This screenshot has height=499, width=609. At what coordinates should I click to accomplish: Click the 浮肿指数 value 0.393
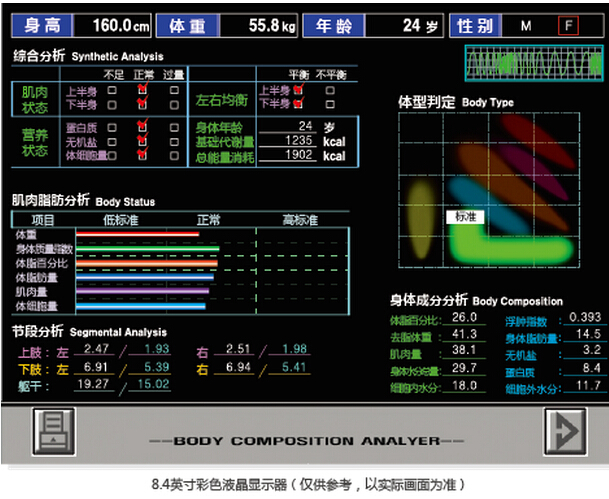click(583, 318)
